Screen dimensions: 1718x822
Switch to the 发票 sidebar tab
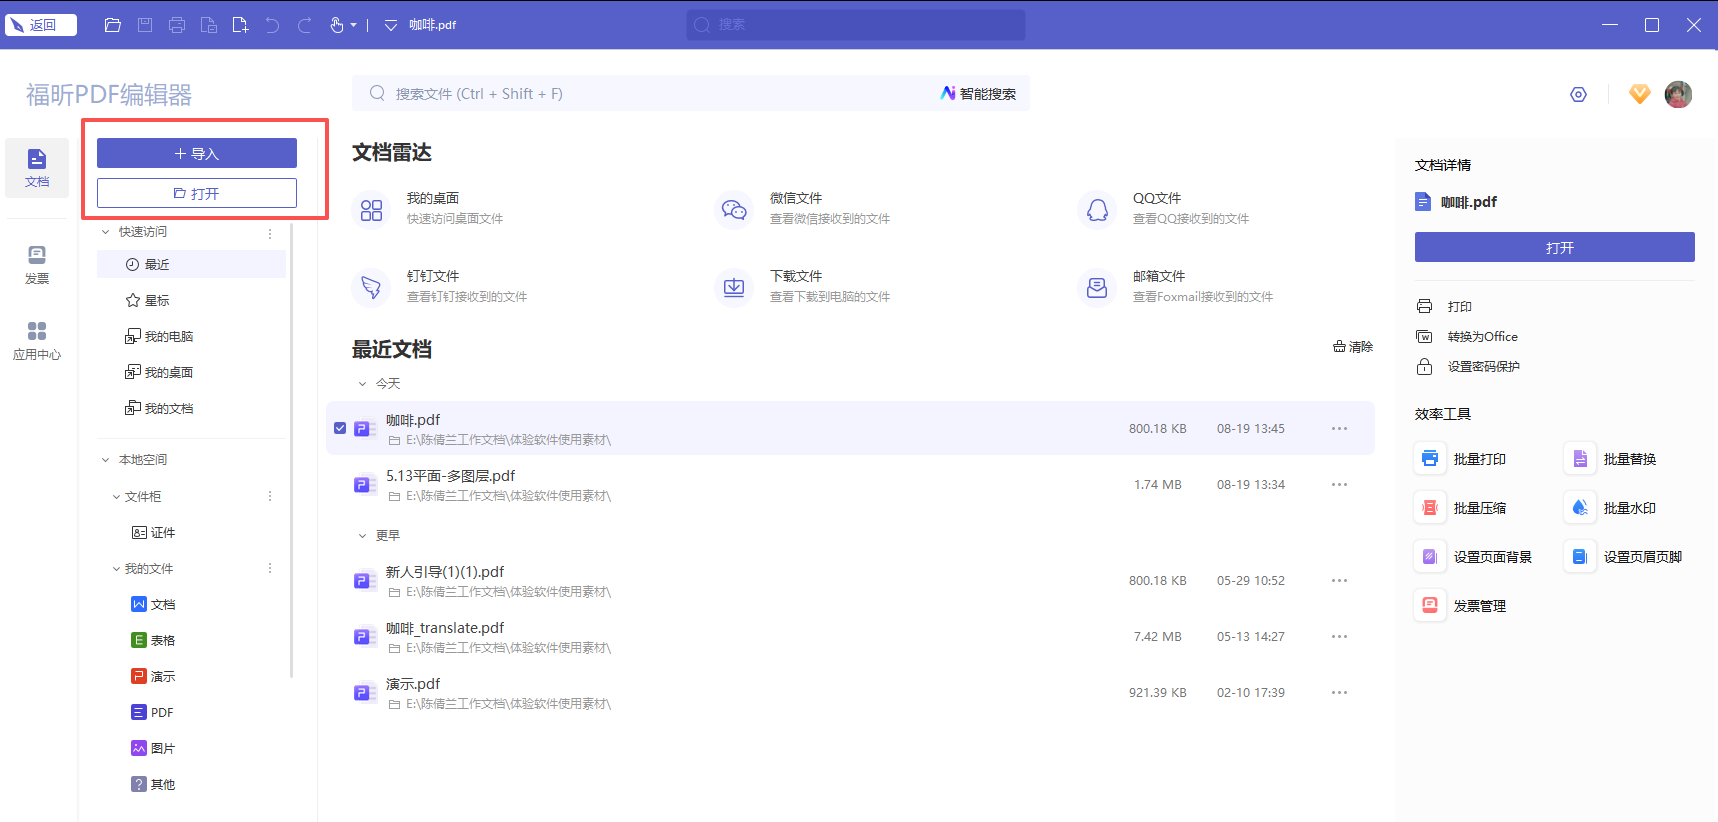pos(37,265)
